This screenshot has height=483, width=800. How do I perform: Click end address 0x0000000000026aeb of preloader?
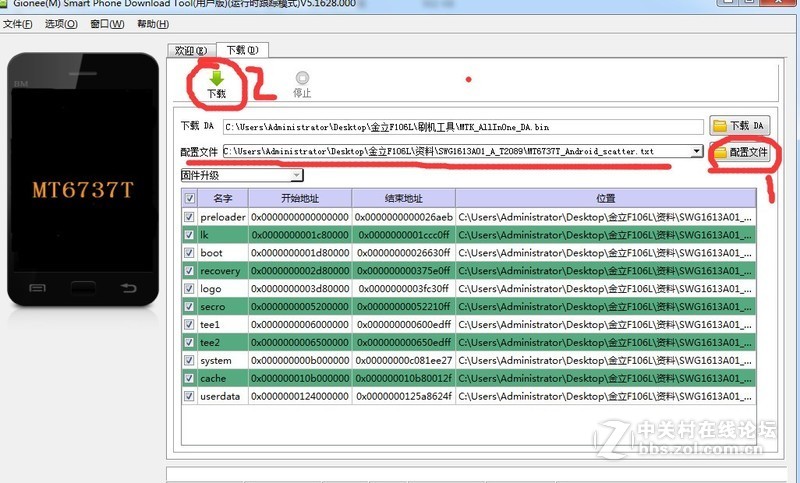coord(404,217)
